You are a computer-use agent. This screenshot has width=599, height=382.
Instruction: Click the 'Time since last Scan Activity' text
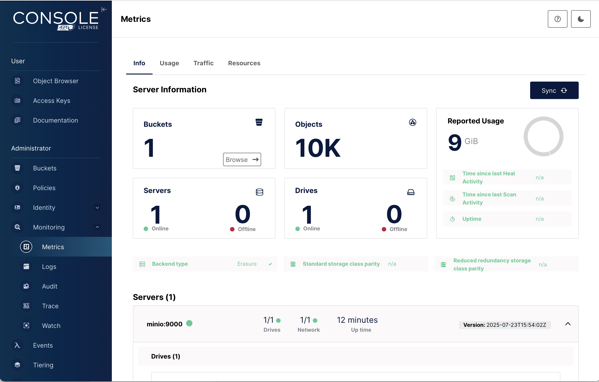(x=489, y=198)
